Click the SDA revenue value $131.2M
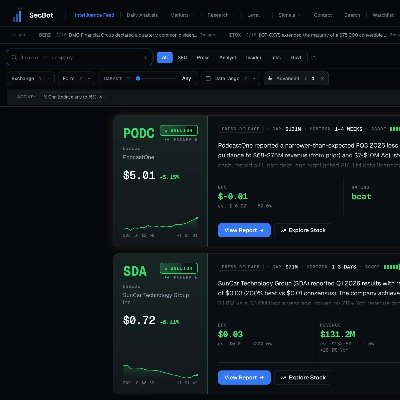Image resolution: width=400 pixels, height=400 pixels. tap(338, 334)
